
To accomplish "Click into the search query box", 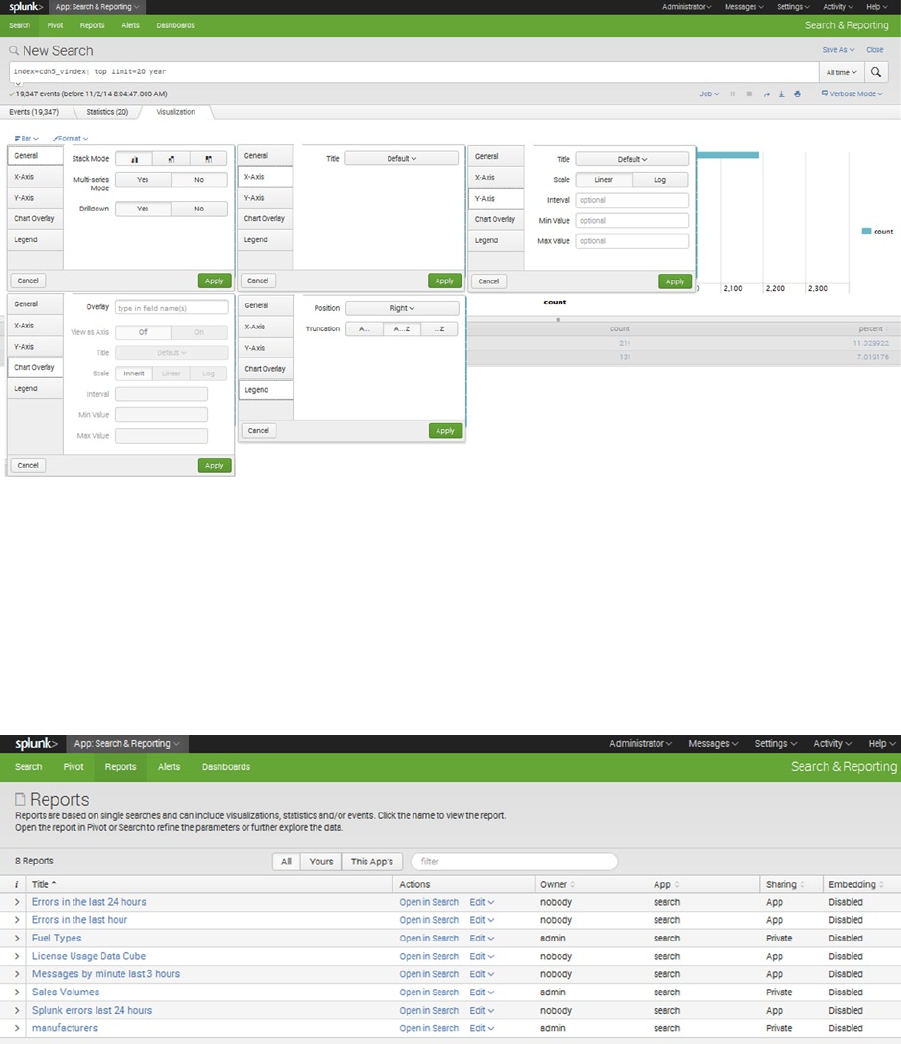I will (414, 72).
